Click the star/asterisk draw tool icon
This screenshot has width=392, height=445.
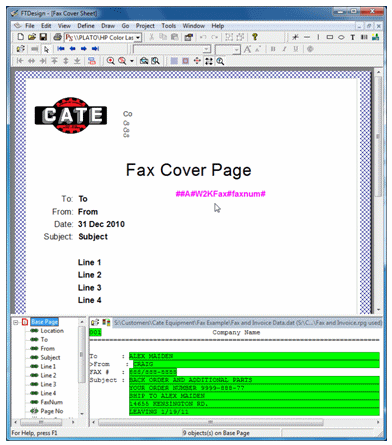pos(295,37)
